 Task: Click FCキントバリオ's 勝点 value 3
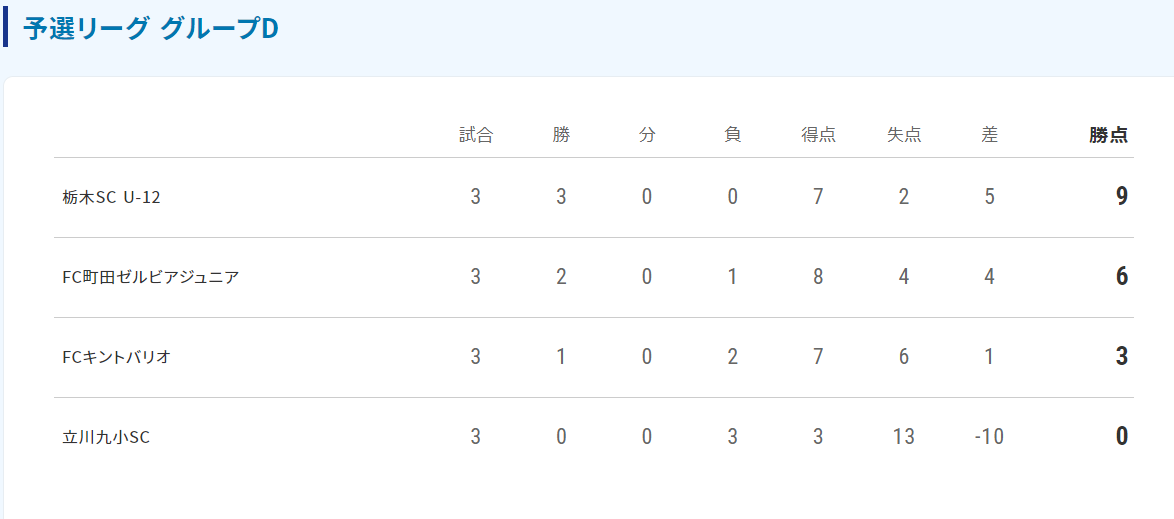[1122, 356]
